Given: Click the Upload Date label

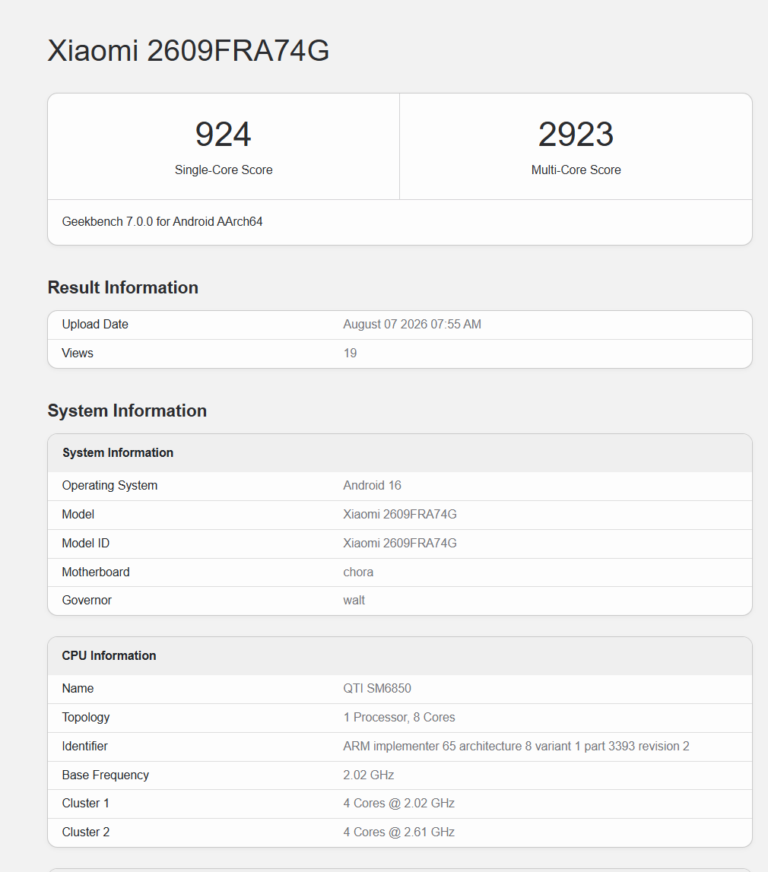Looking at the screenshot, I should click(x=95, y=324).
